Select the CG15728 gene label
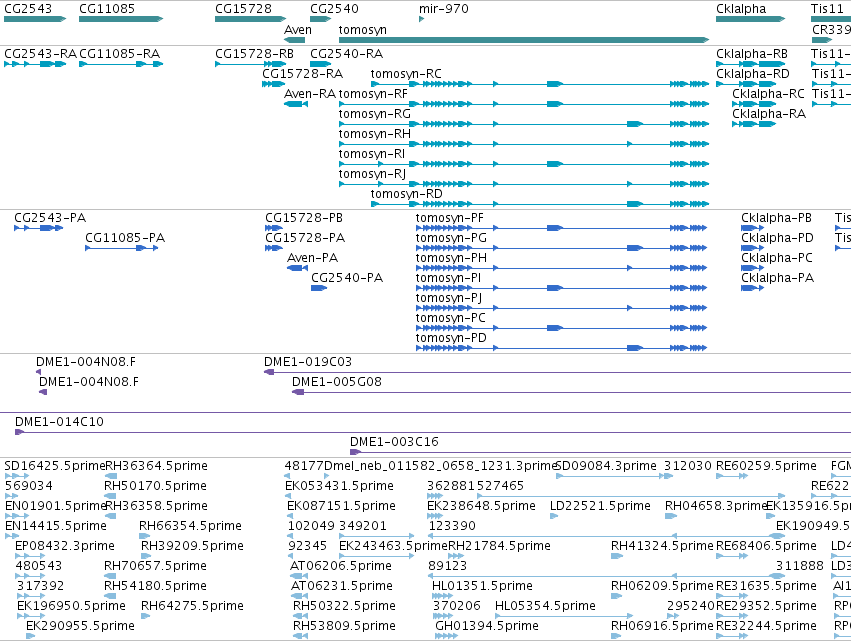851x641 pixels. coord(243,9)
